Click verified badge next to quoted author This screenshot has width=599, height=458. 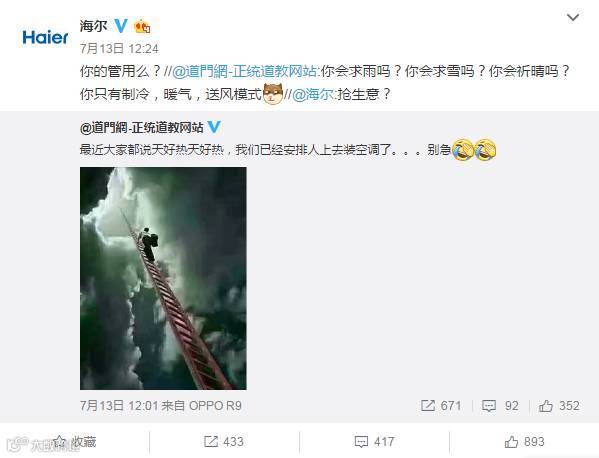coord(214,127)
